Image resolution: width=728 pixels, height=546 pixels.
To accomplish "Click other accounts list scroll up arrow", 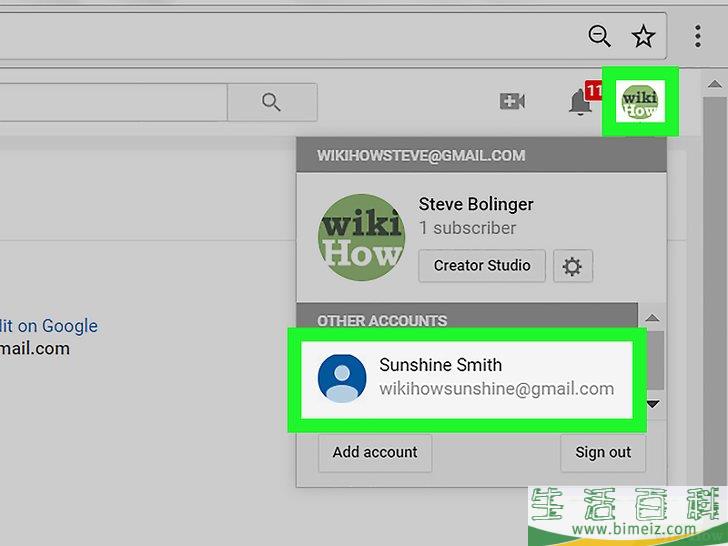I will [x=652, y=318].
